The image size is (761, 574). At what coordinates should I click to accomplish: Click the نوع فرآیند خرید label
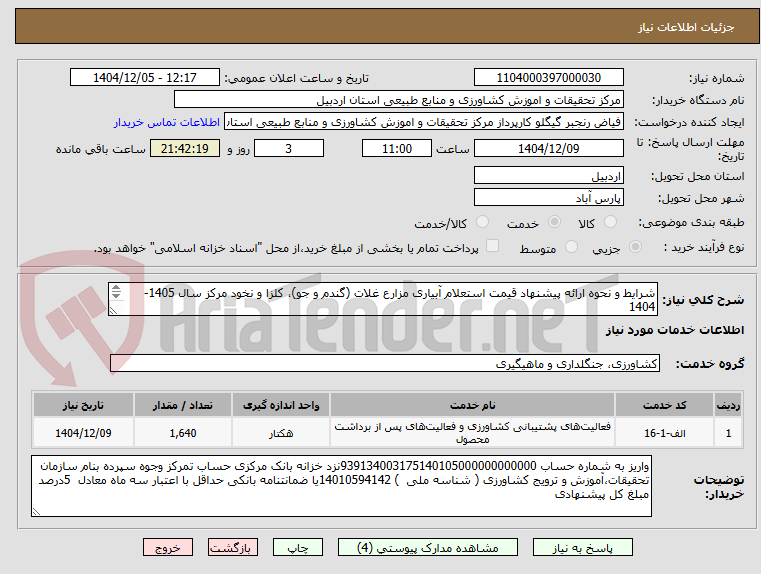point(704,247)
